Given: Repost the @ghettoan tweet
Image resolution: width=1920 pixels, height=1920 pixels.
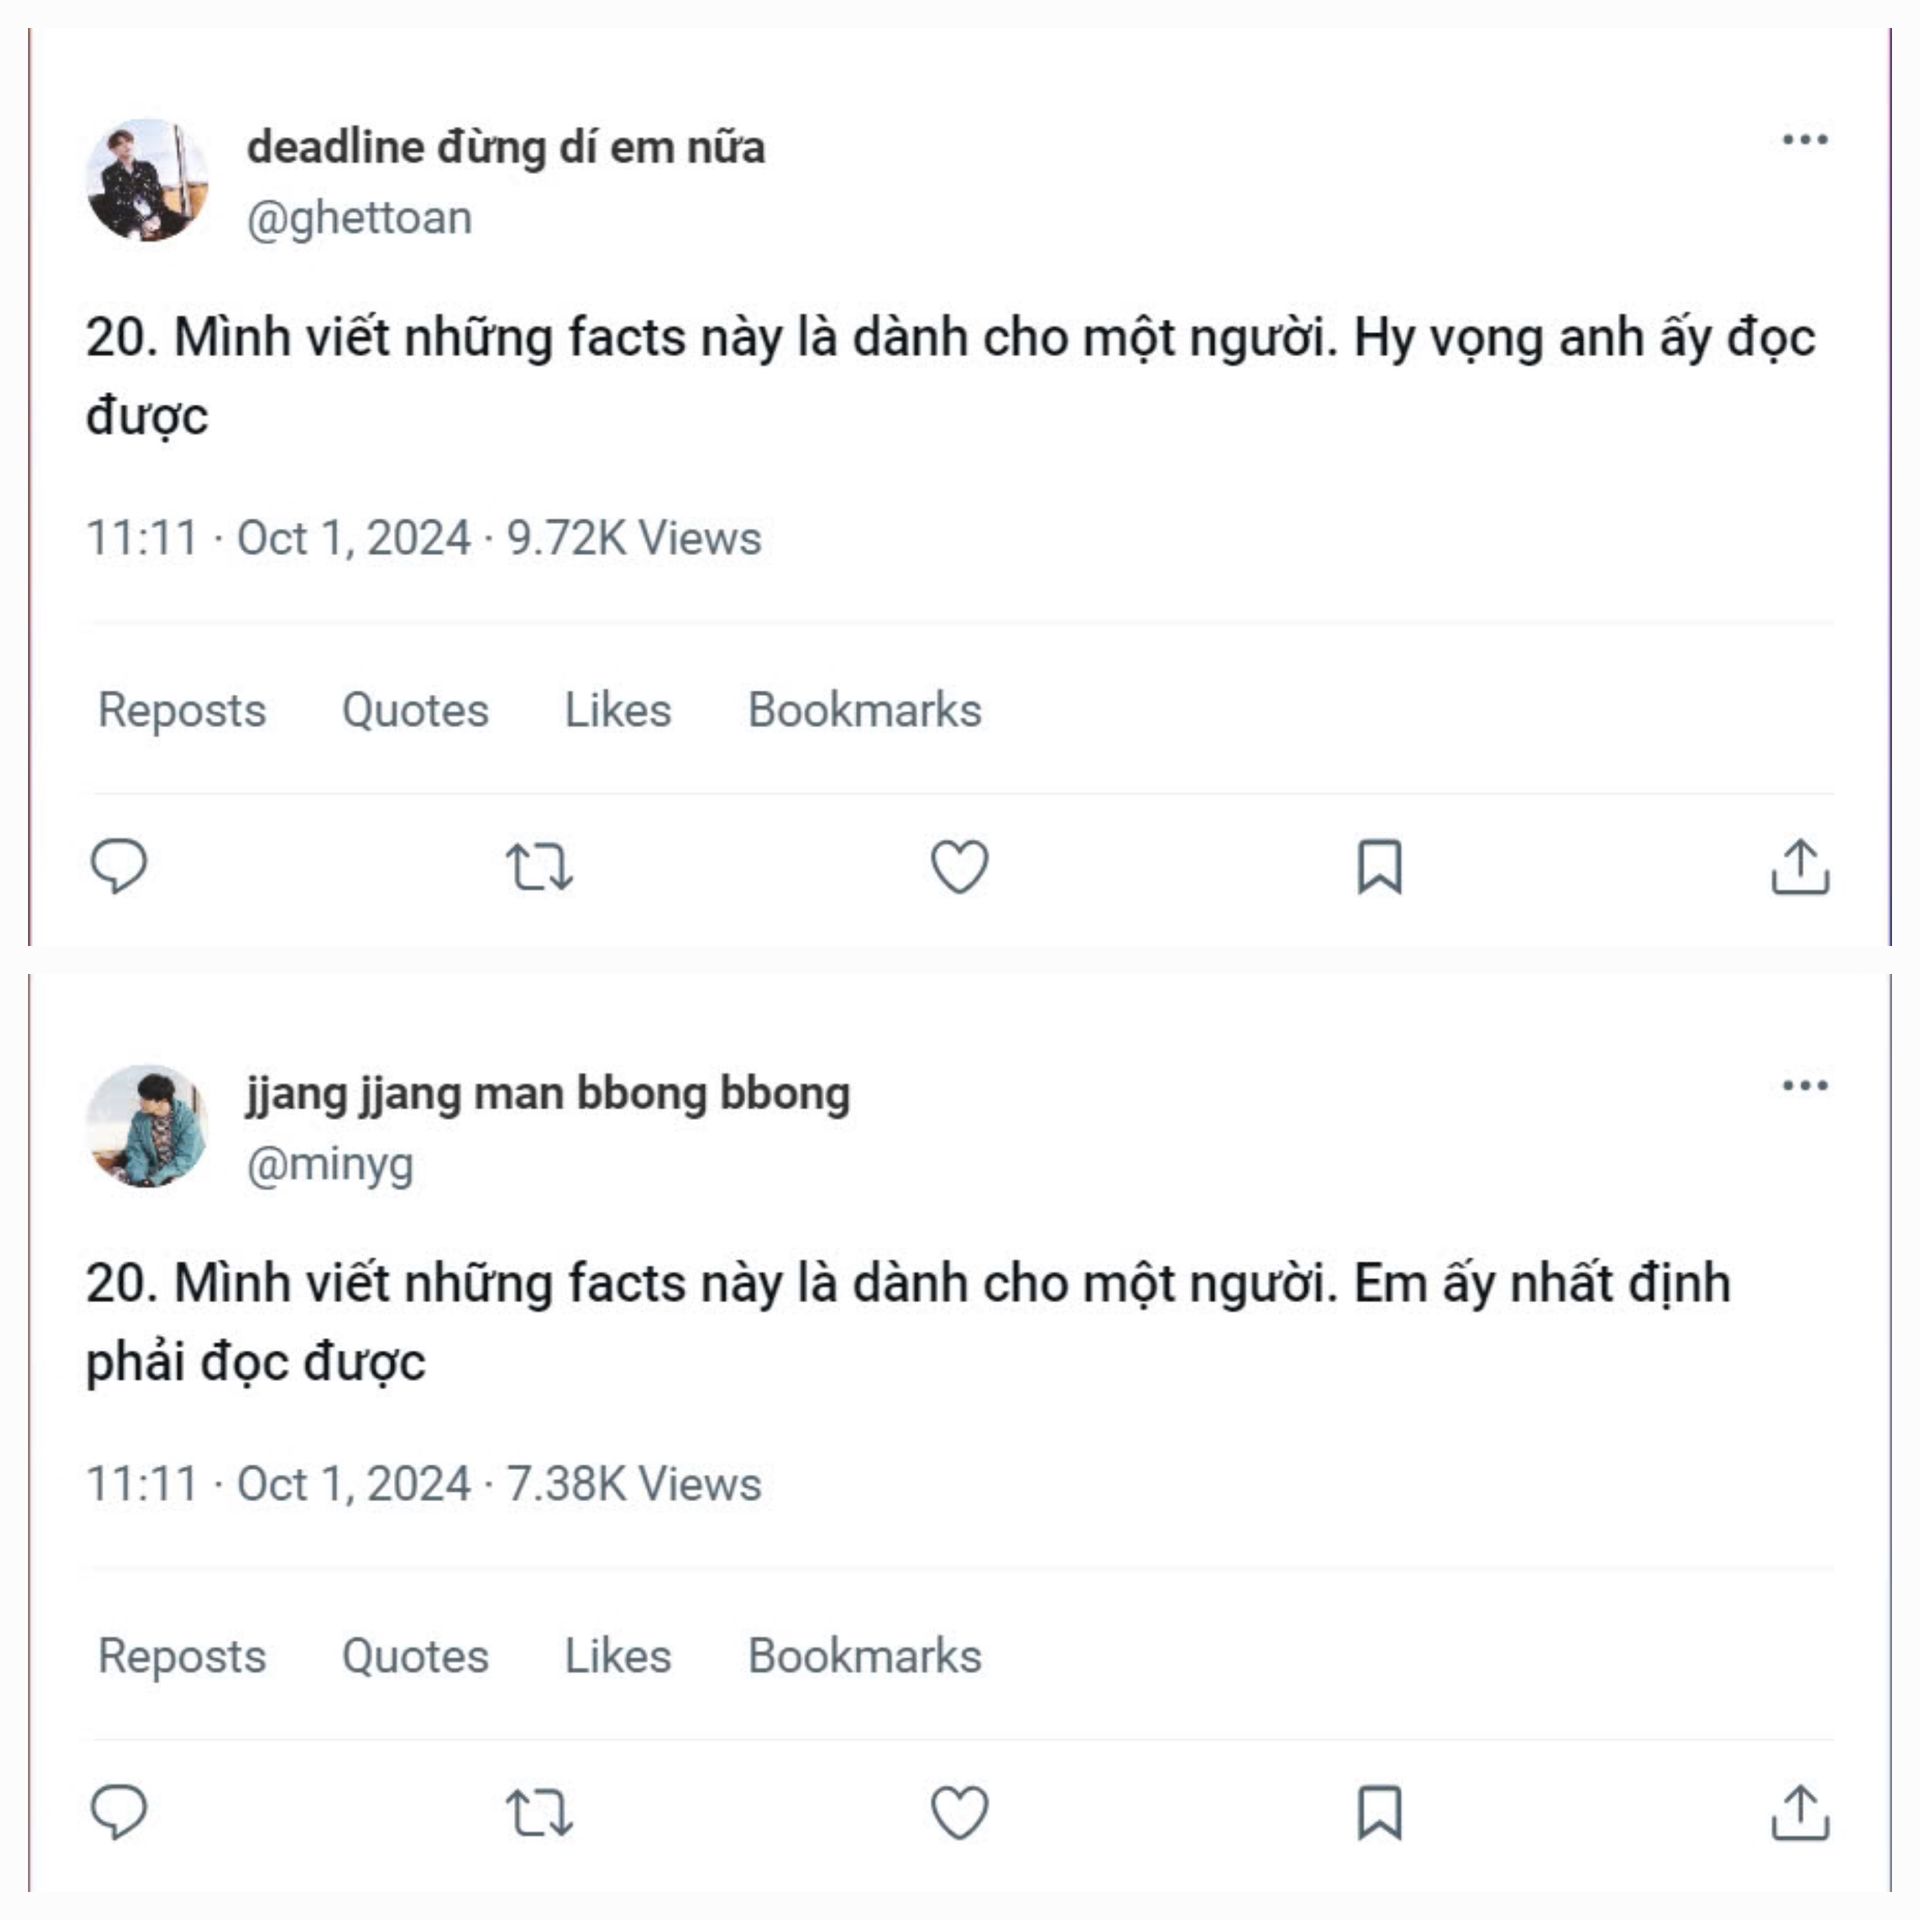Looking at the screenshot, I should 539,867.
